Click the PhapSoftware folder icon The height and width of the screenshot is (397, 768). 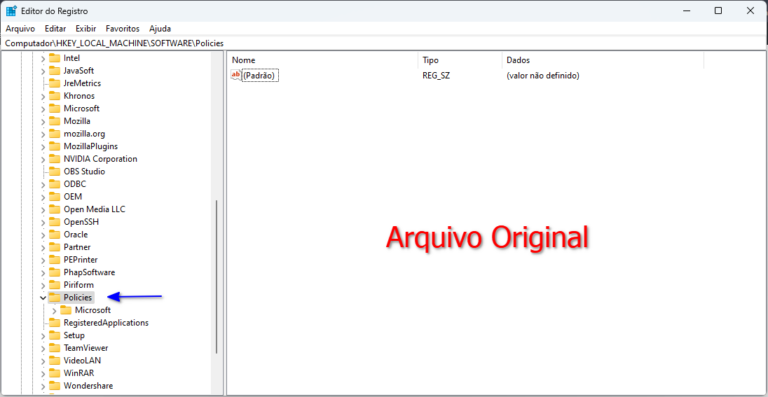point(54,272)
